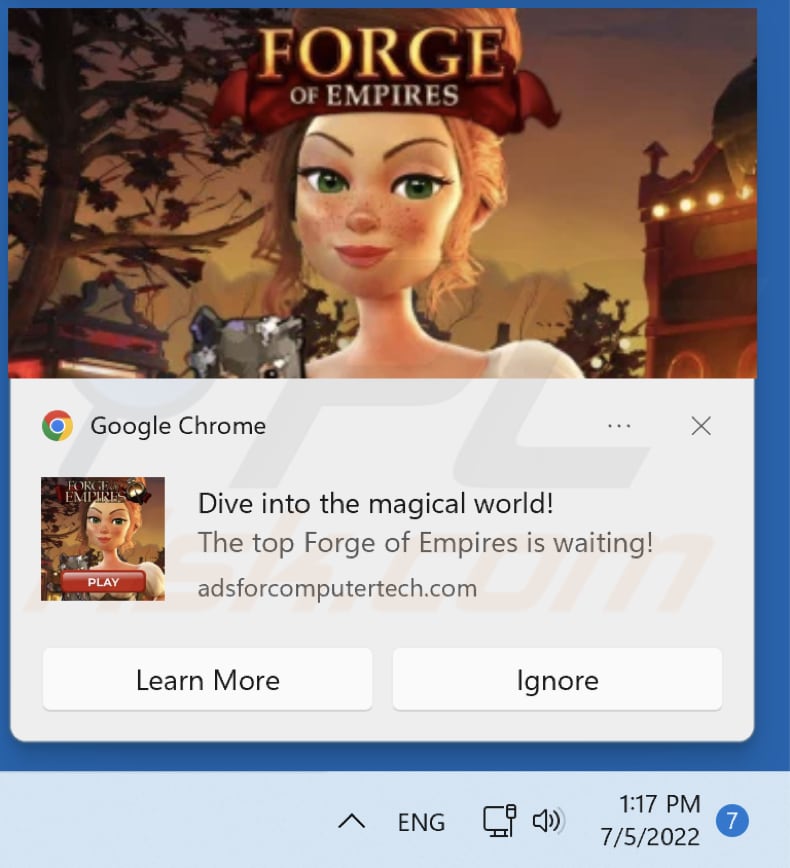The width and height of the screenshot is (790, 868).
Task: Click the Forge of Empires PLAY thumbnail
Action: (103, 539)
